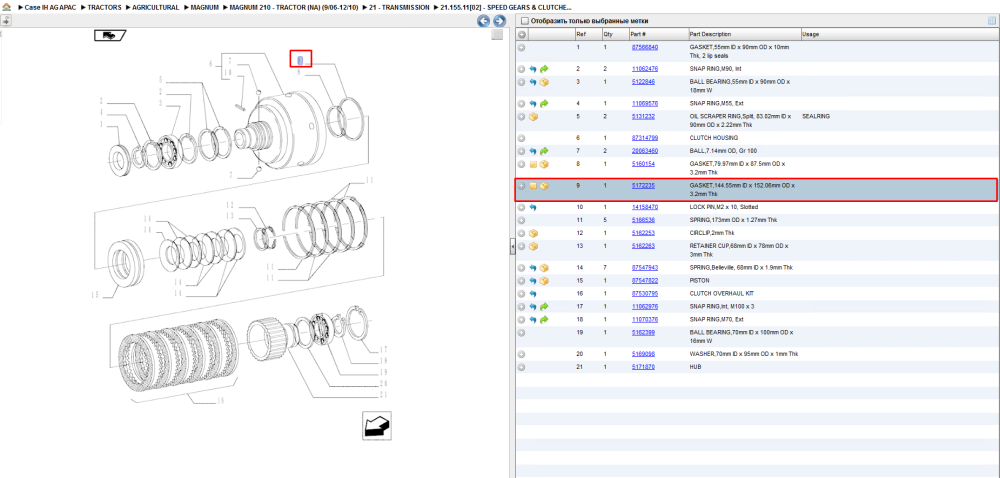Click the green arrow icon for SNAP RING,M55
The width and height of the screenshot is (1000, 478).
[544, 103]
